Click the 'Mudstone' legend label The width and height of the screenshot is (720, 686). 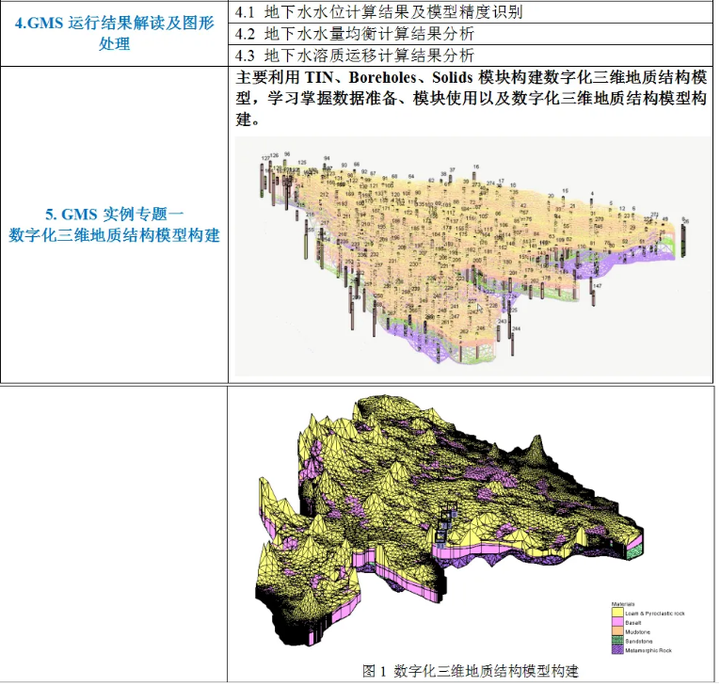pyautogui.click(x=638, y=632)
